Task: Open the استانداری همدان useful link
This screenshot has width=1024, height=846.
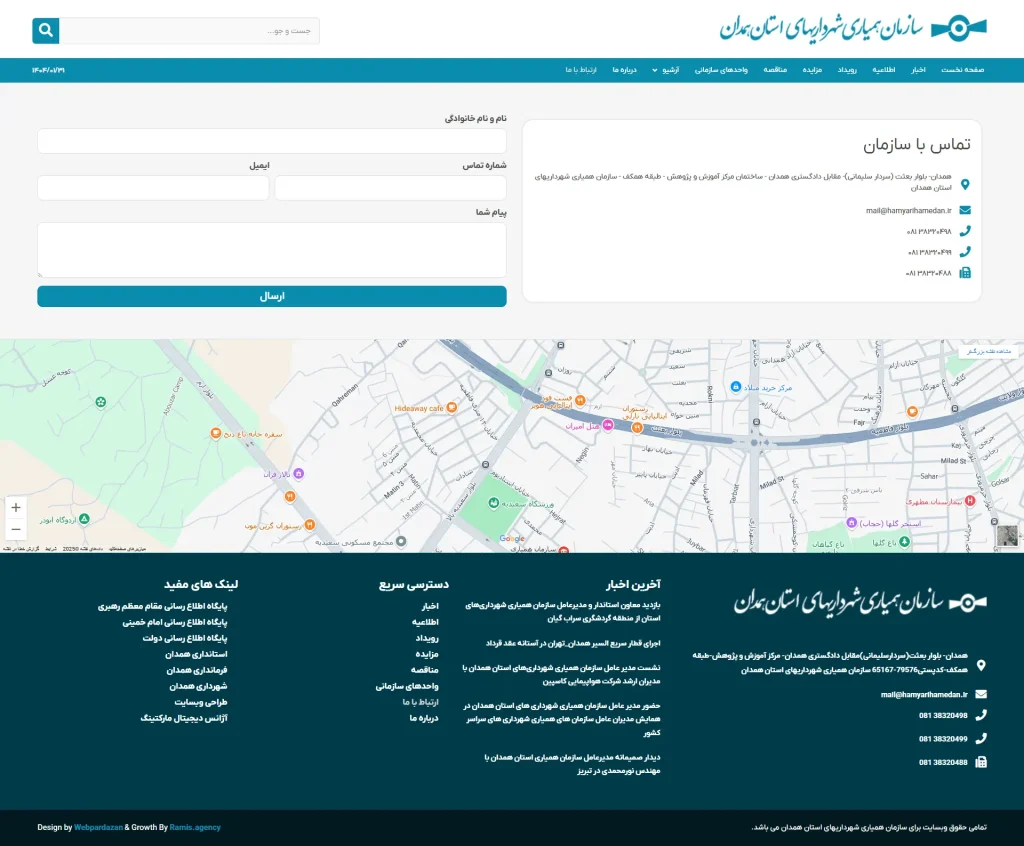Action: tap(197, 654)
